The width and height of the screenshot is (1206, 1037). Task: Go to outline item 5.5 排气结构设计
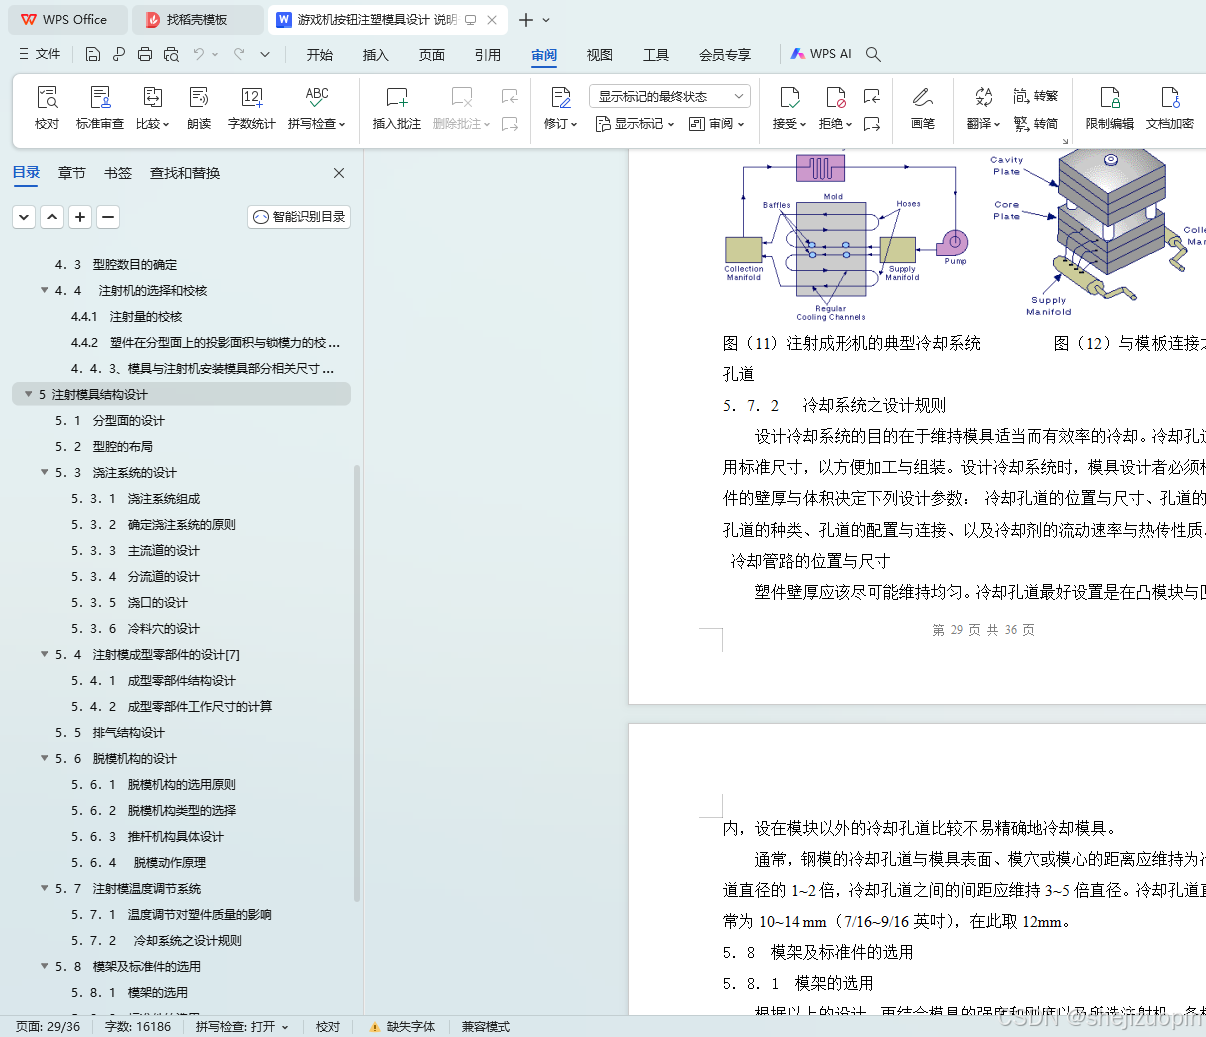[110, 732]
